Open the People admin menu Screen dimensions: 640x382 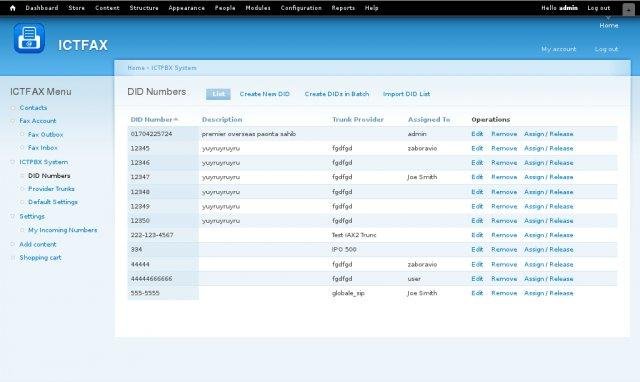(x=225, y=8)
